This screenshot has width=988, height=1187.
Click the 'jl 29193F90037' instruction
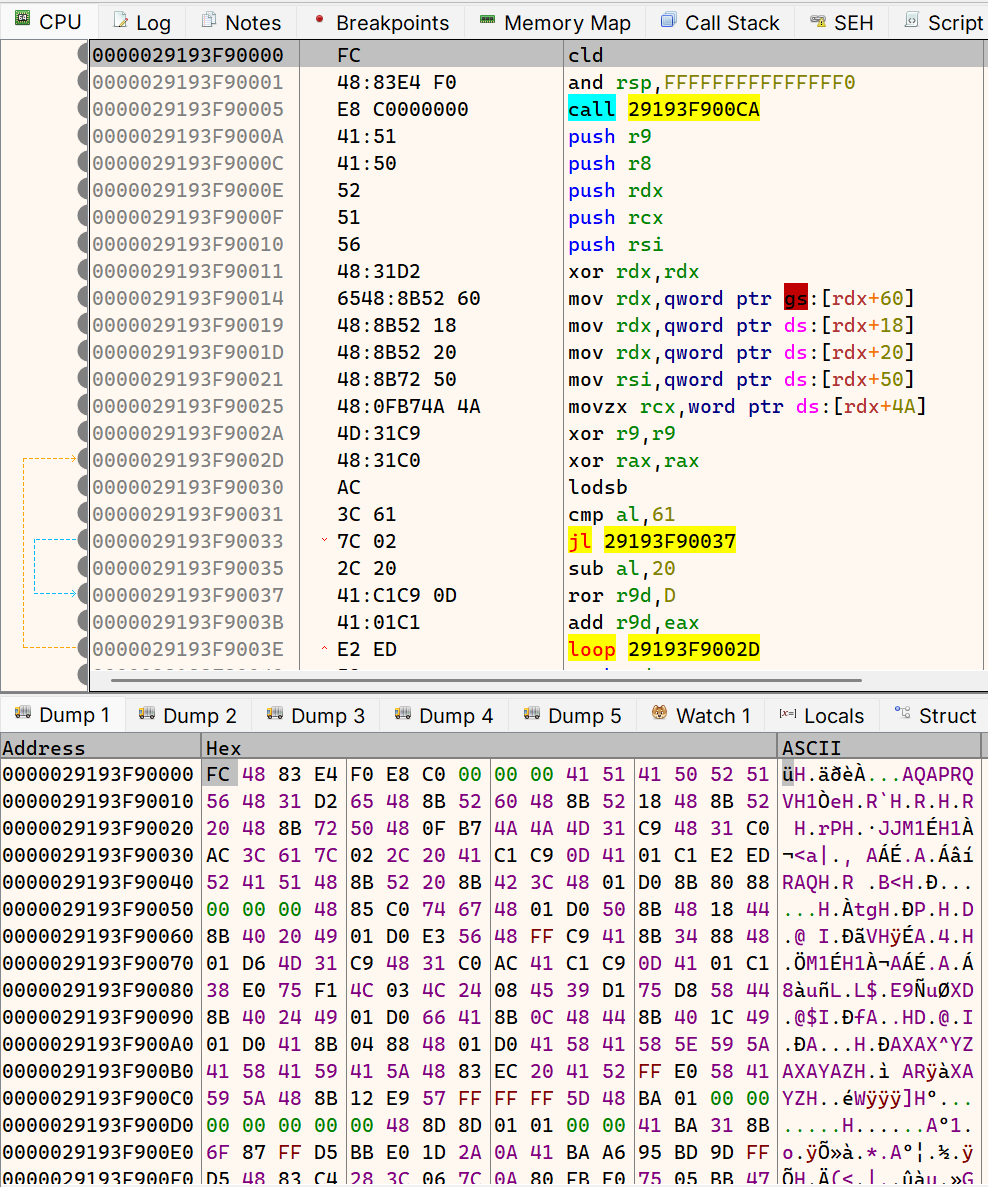pos(652,541)
